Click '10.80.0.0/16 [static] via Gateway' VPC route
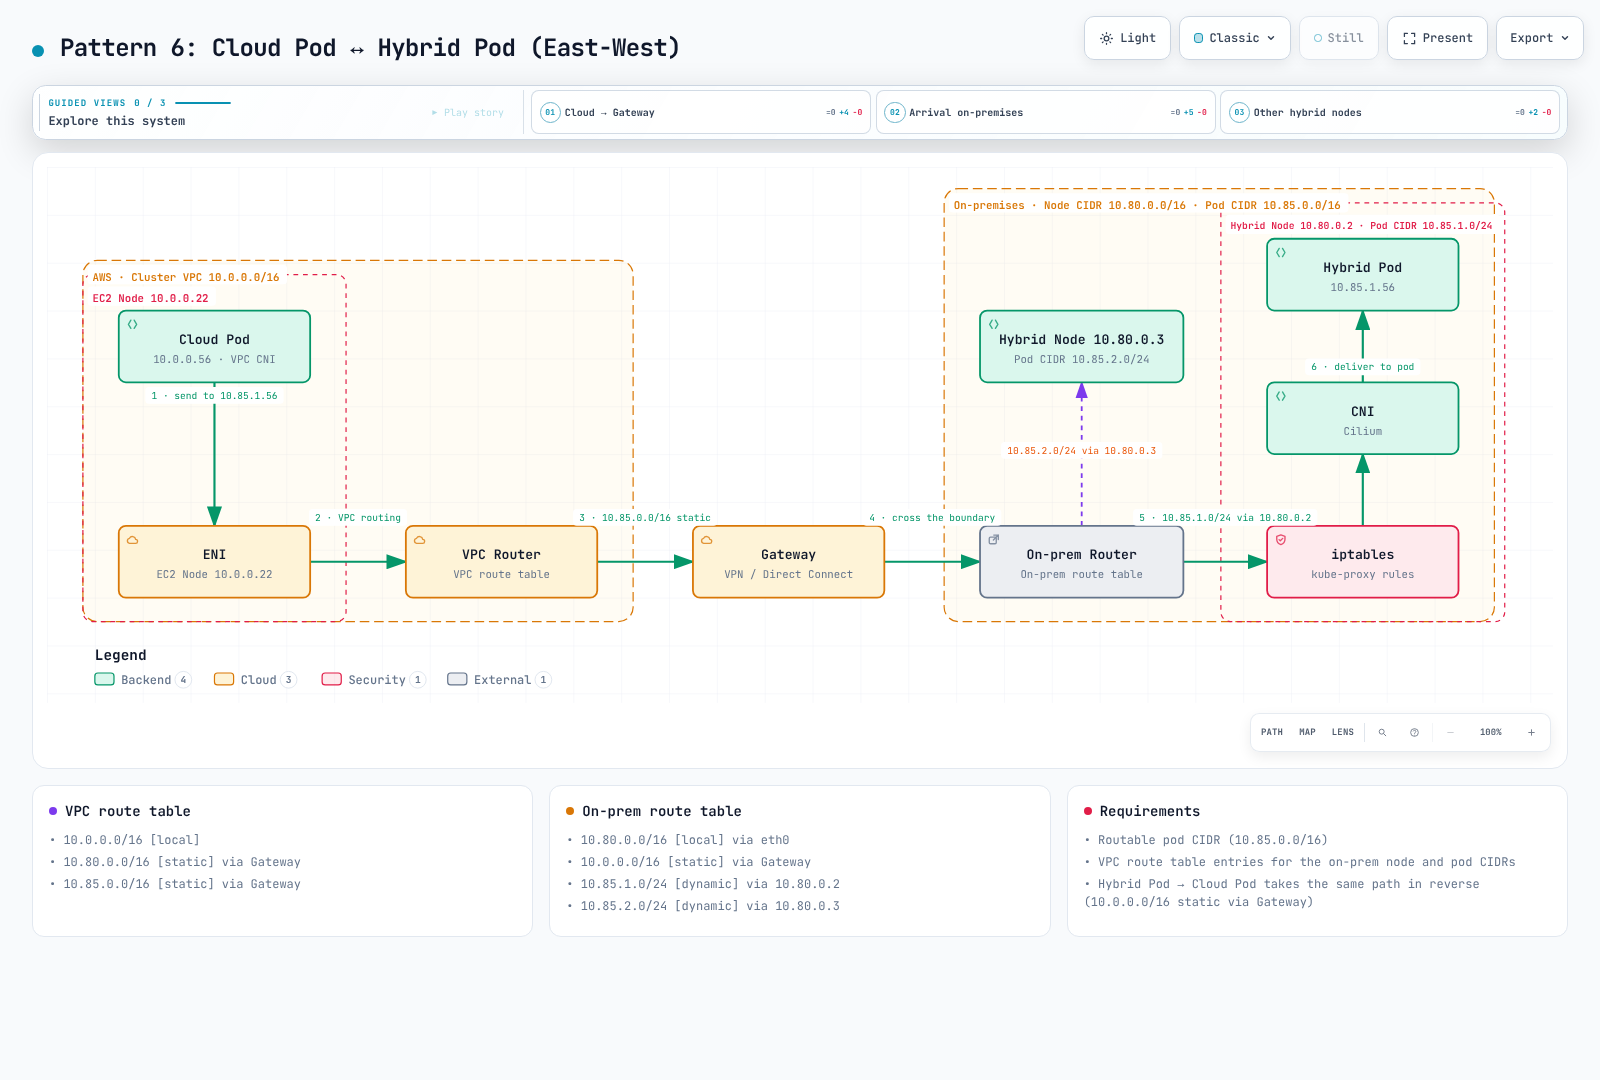1600x1080 pixels. [x=182, y=862]
